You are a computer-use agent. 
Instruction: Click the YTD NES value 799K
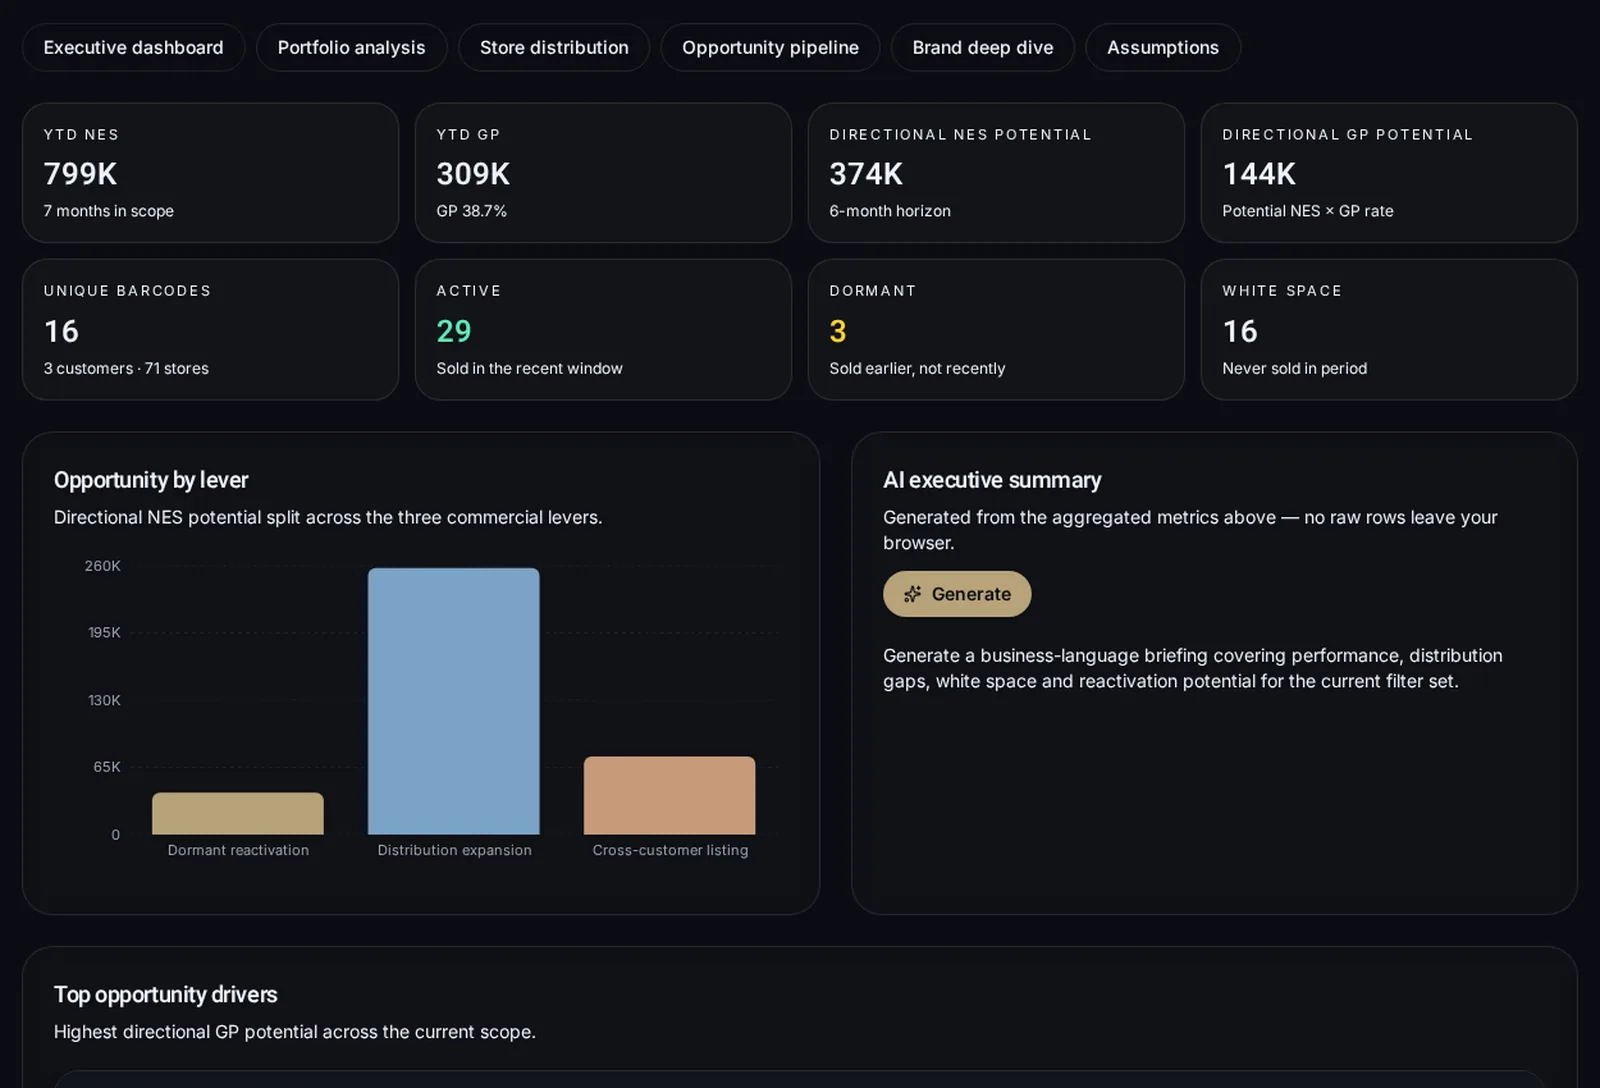(x=80, y=174)
